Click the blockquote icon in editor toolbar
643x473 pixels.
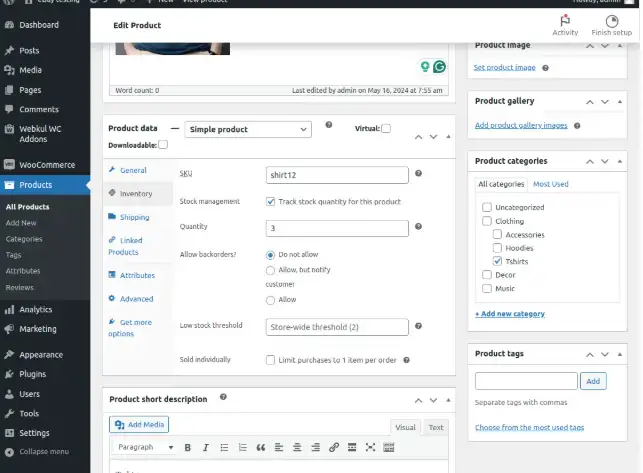coord(261,447)
